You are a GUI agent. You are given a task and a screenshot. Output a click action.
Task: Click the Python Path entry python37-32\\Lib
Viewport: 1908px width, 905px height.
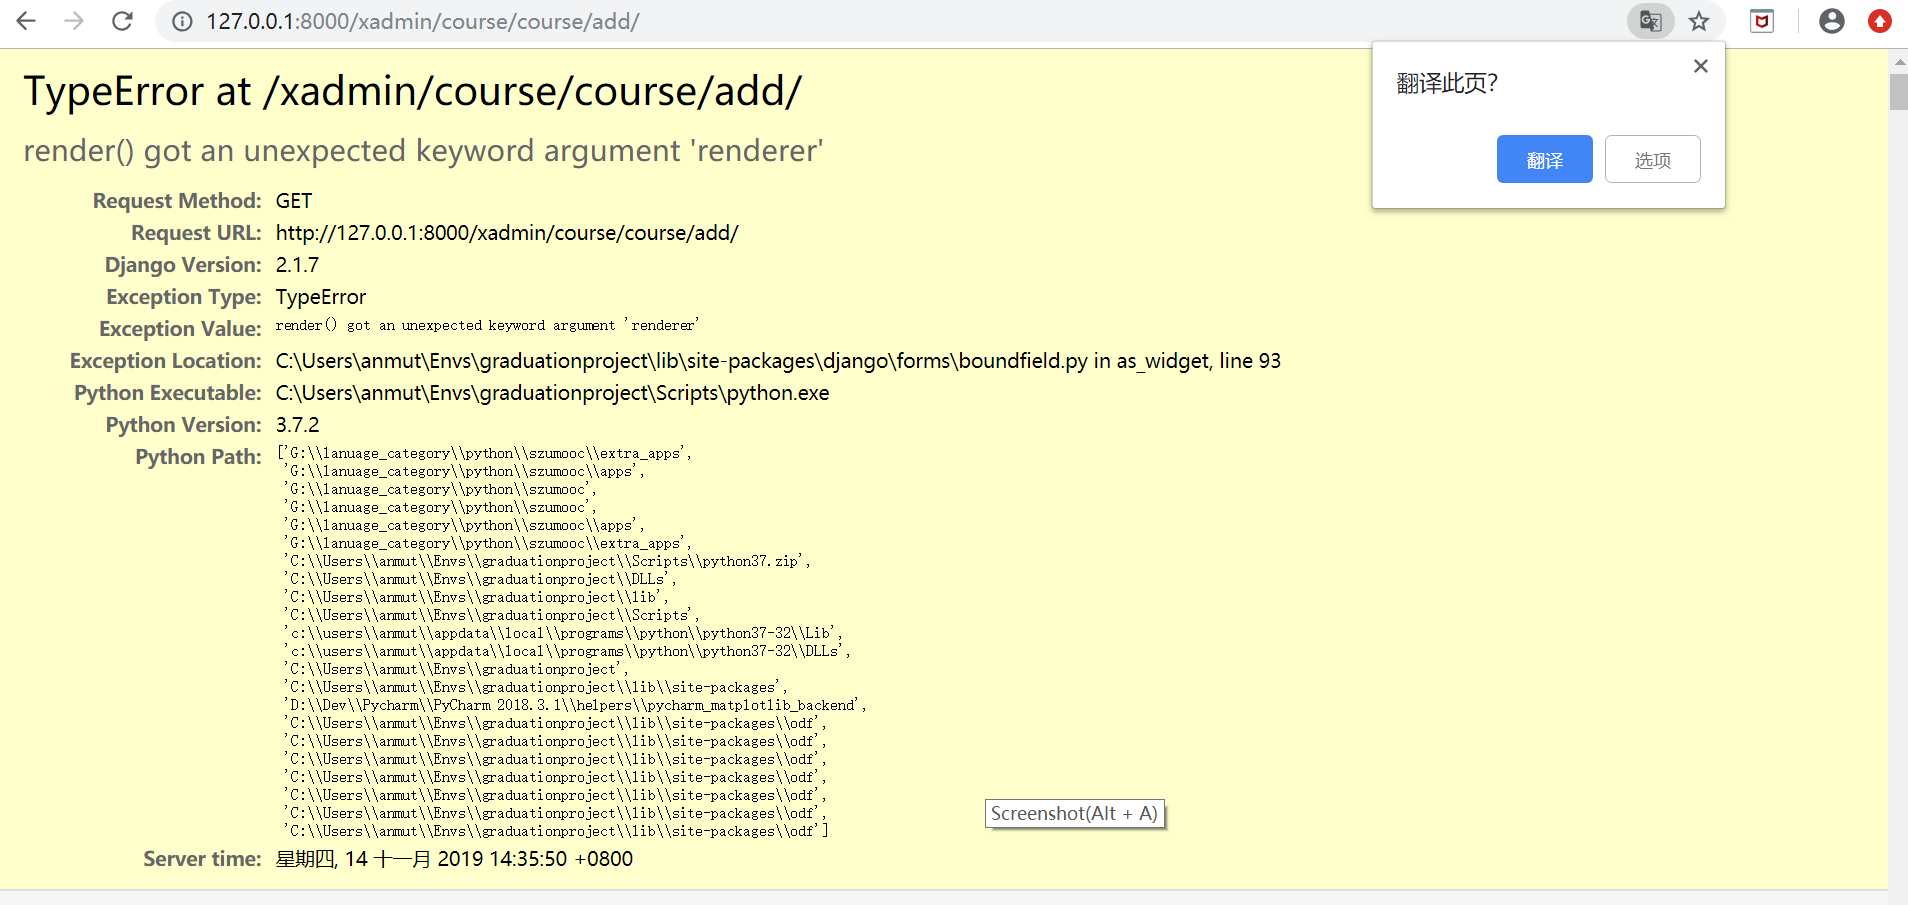563,634
